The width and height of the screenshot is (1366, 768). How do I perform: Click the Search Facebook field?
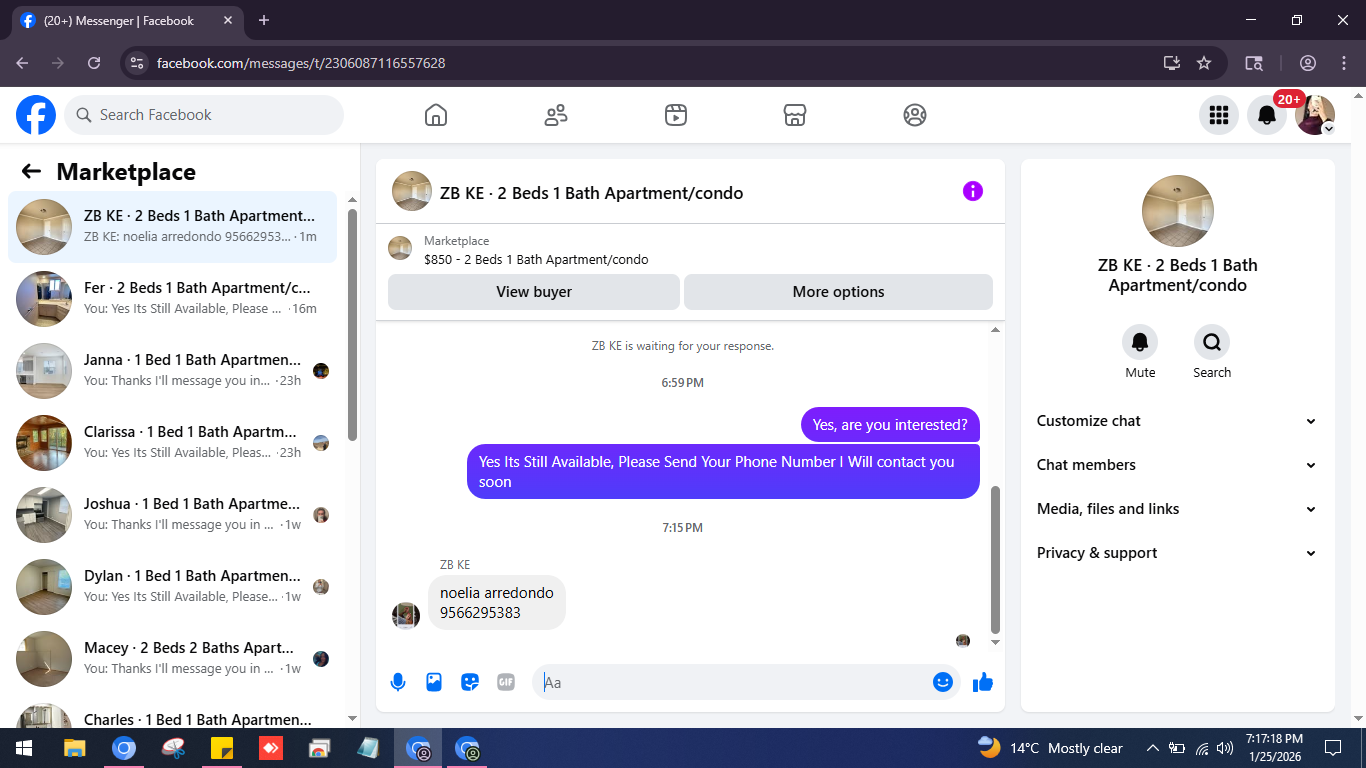coord(204,115)
